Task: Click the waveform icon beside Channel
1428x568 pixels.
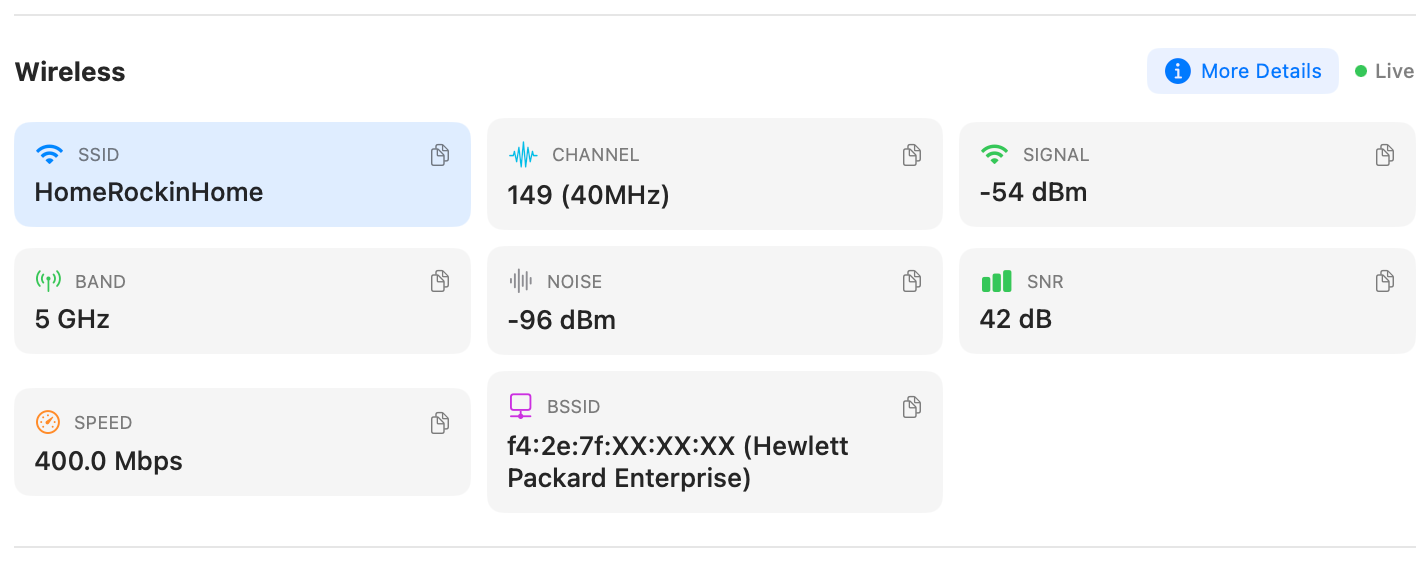Action: pyautogui.click(x=523, y=155)
